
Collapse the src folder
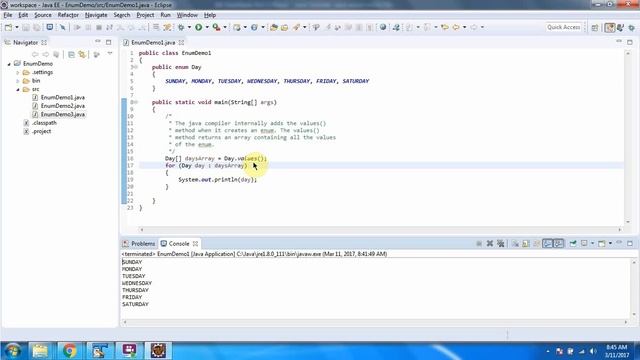click(x=18, y=89)
